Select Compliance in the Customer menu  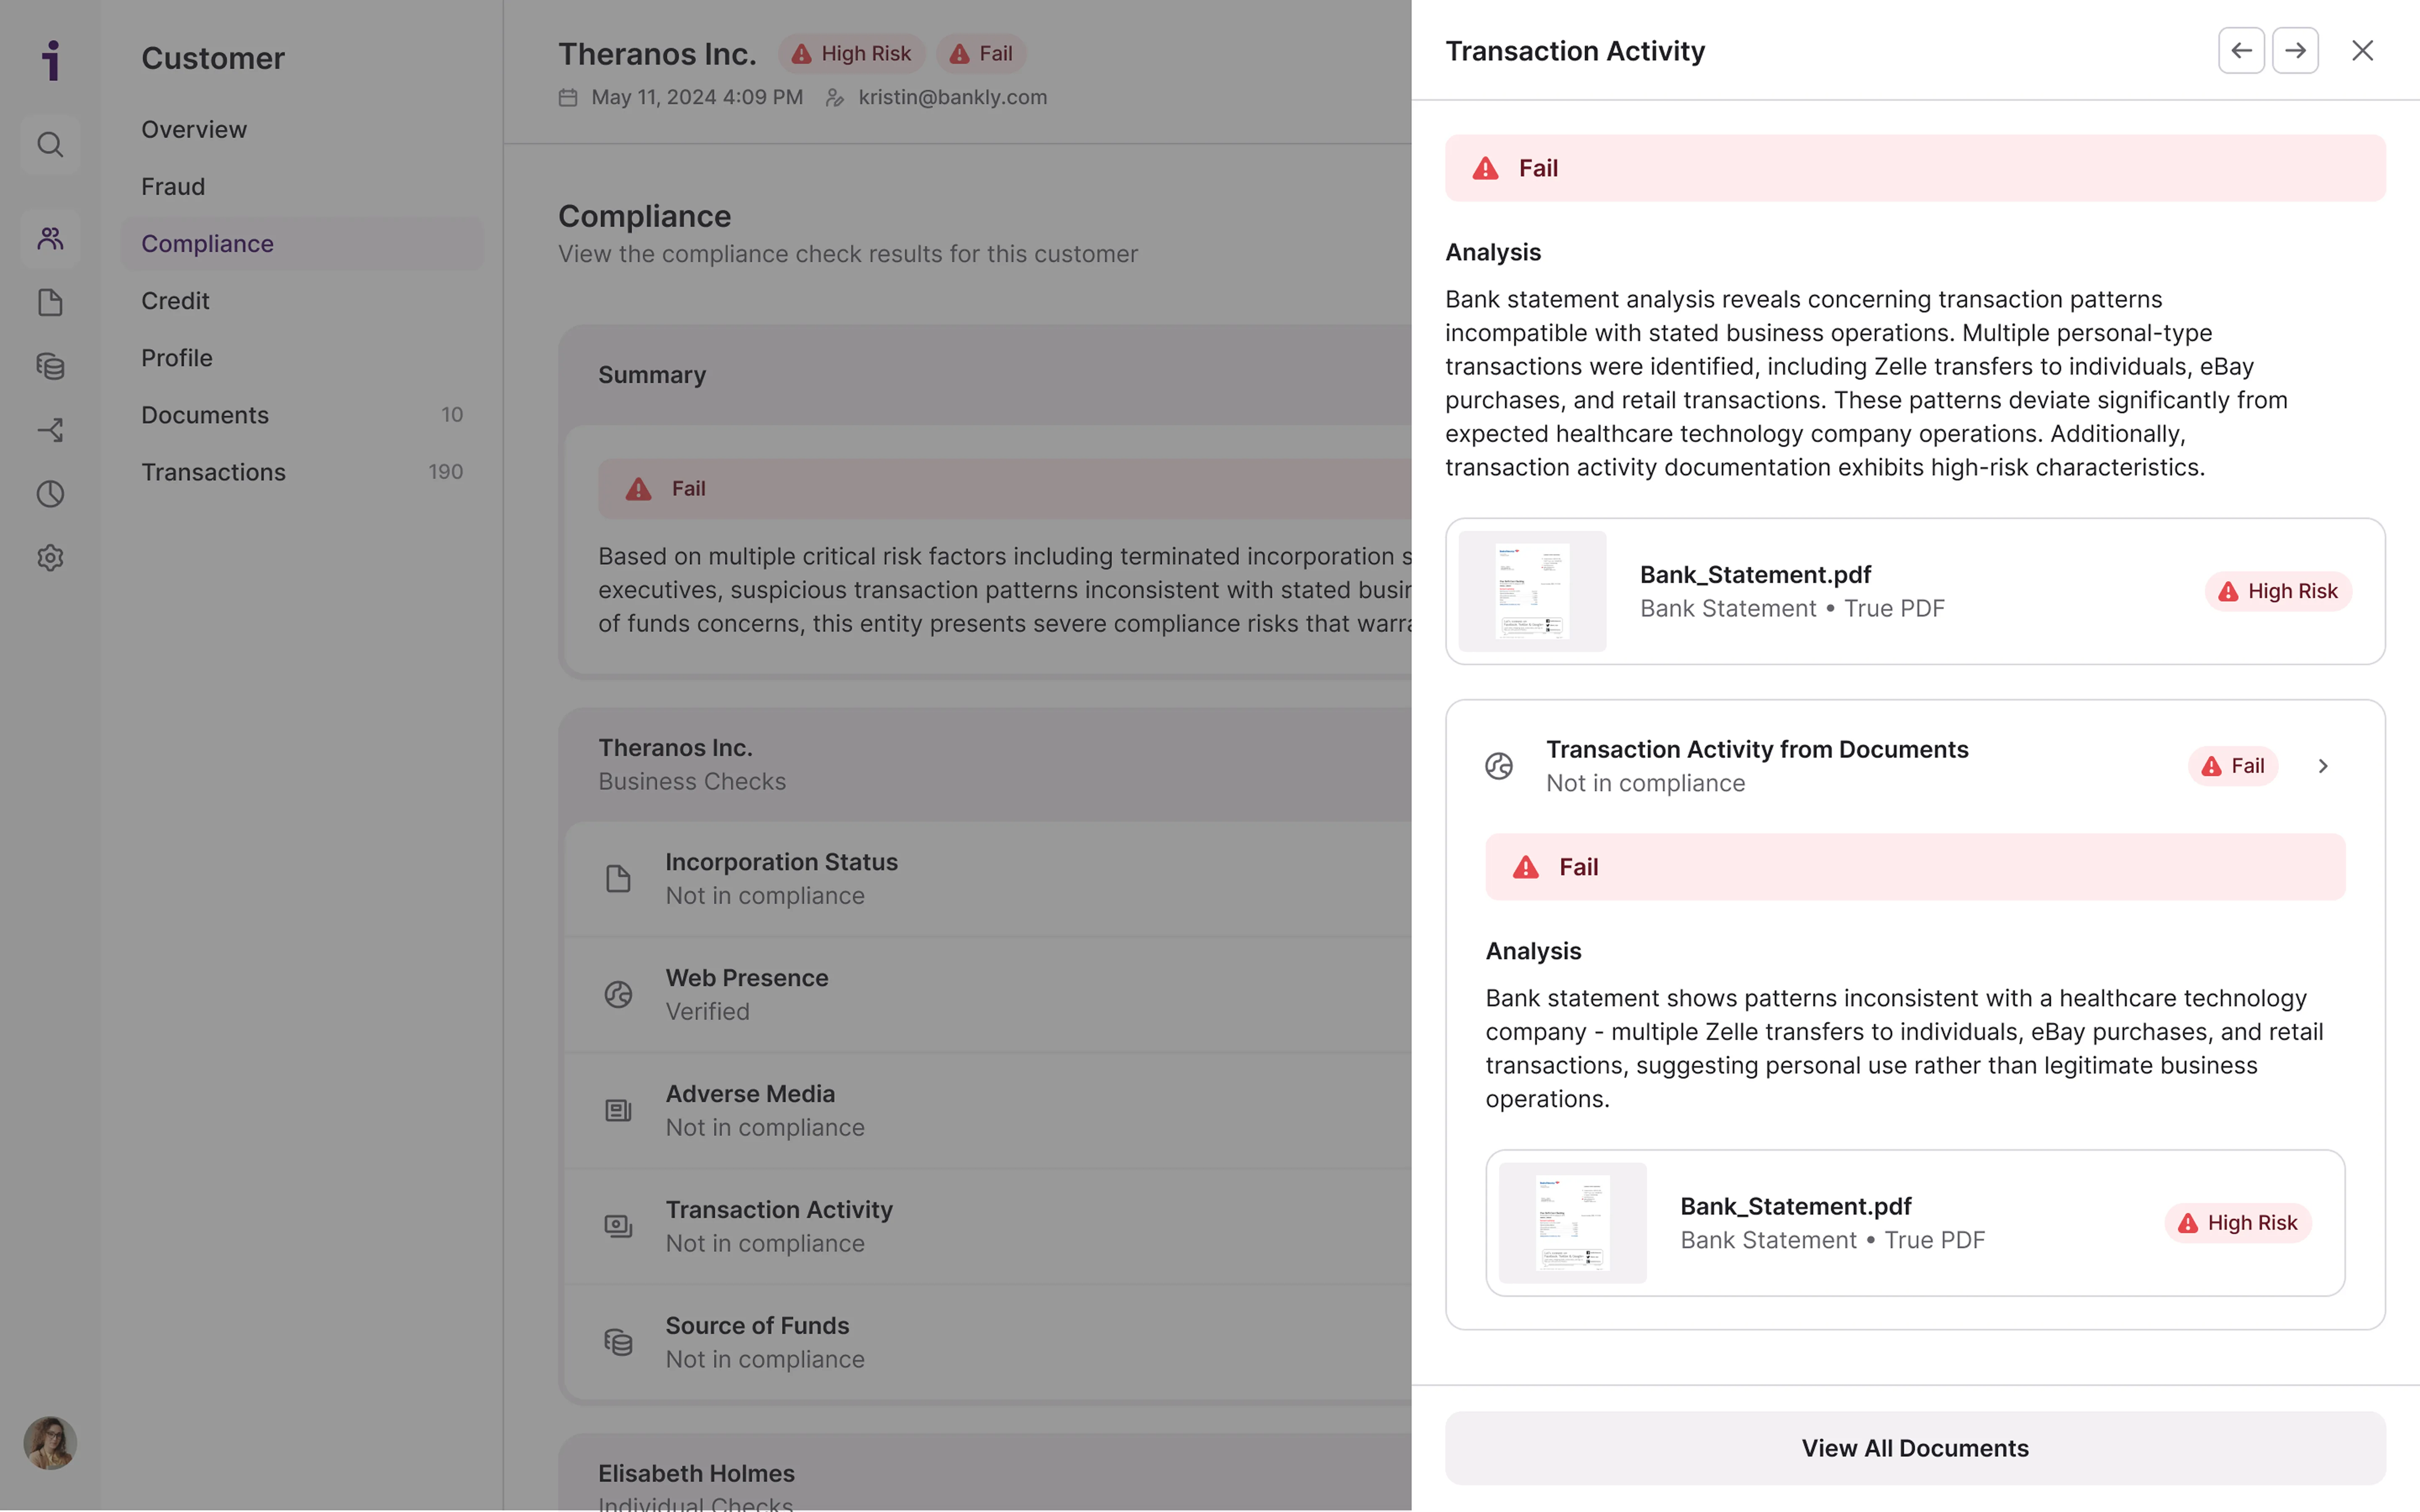(x=302, y=243)
